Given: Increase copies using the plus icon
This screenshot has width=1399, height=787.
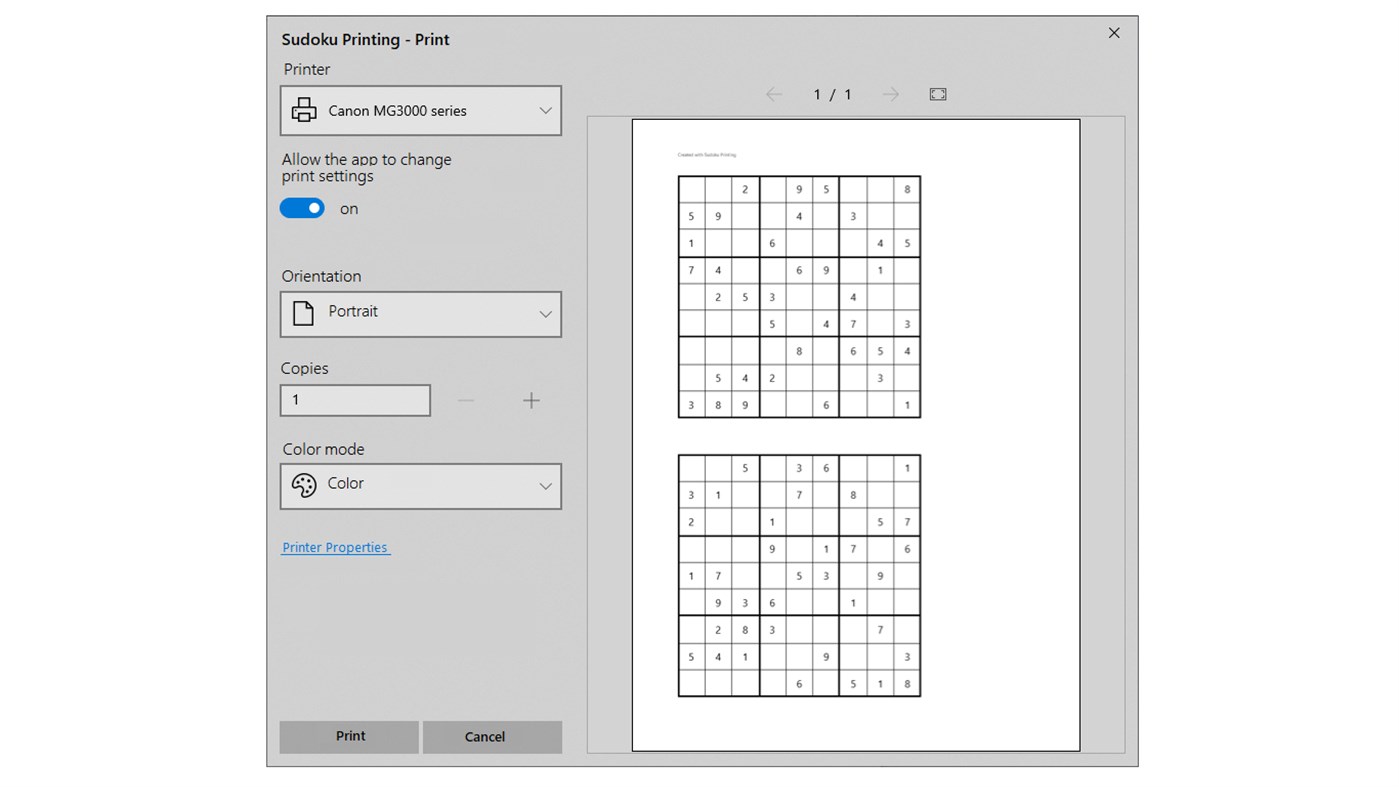Looking at the screenshot, I should click(x=531, y=400).
